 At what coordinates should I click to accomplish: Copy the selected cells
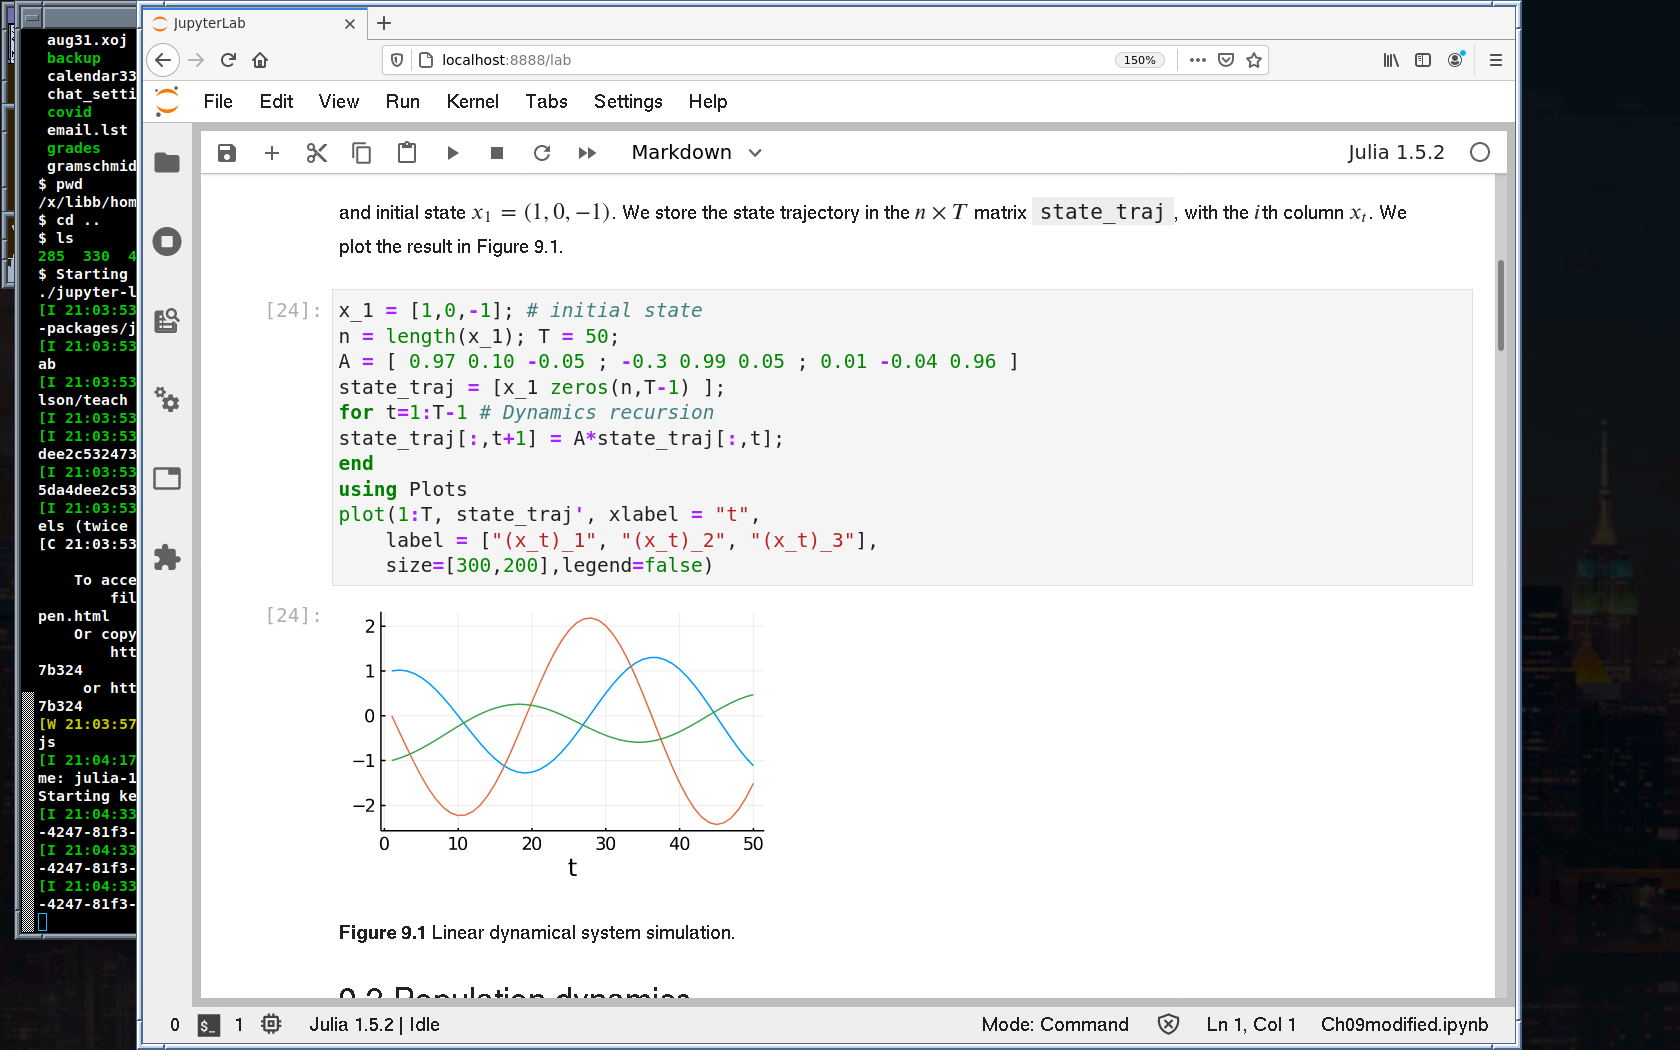[x=362, y=153]
